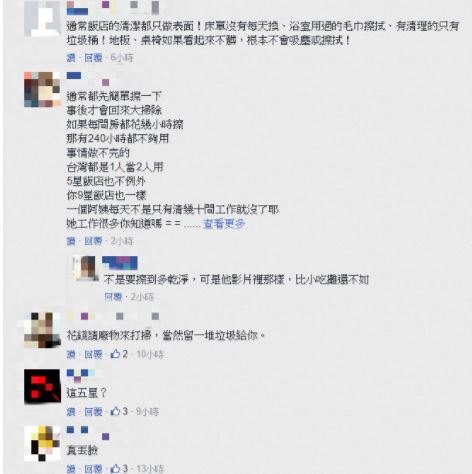Like the 花錢請廢物來打掃 comment

pos(71,354)
